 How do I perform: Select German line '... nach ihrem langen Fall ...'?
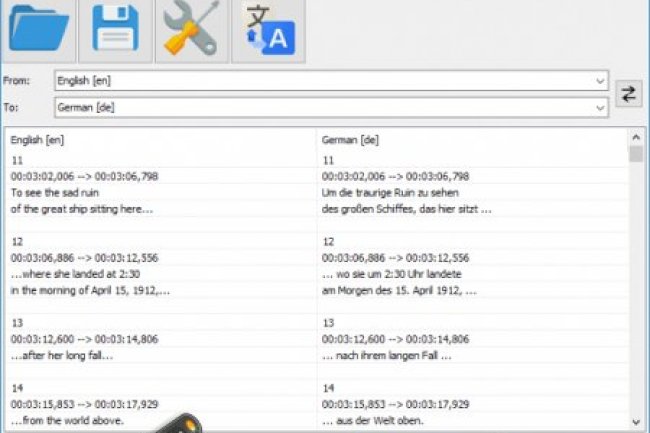[387, 356]
